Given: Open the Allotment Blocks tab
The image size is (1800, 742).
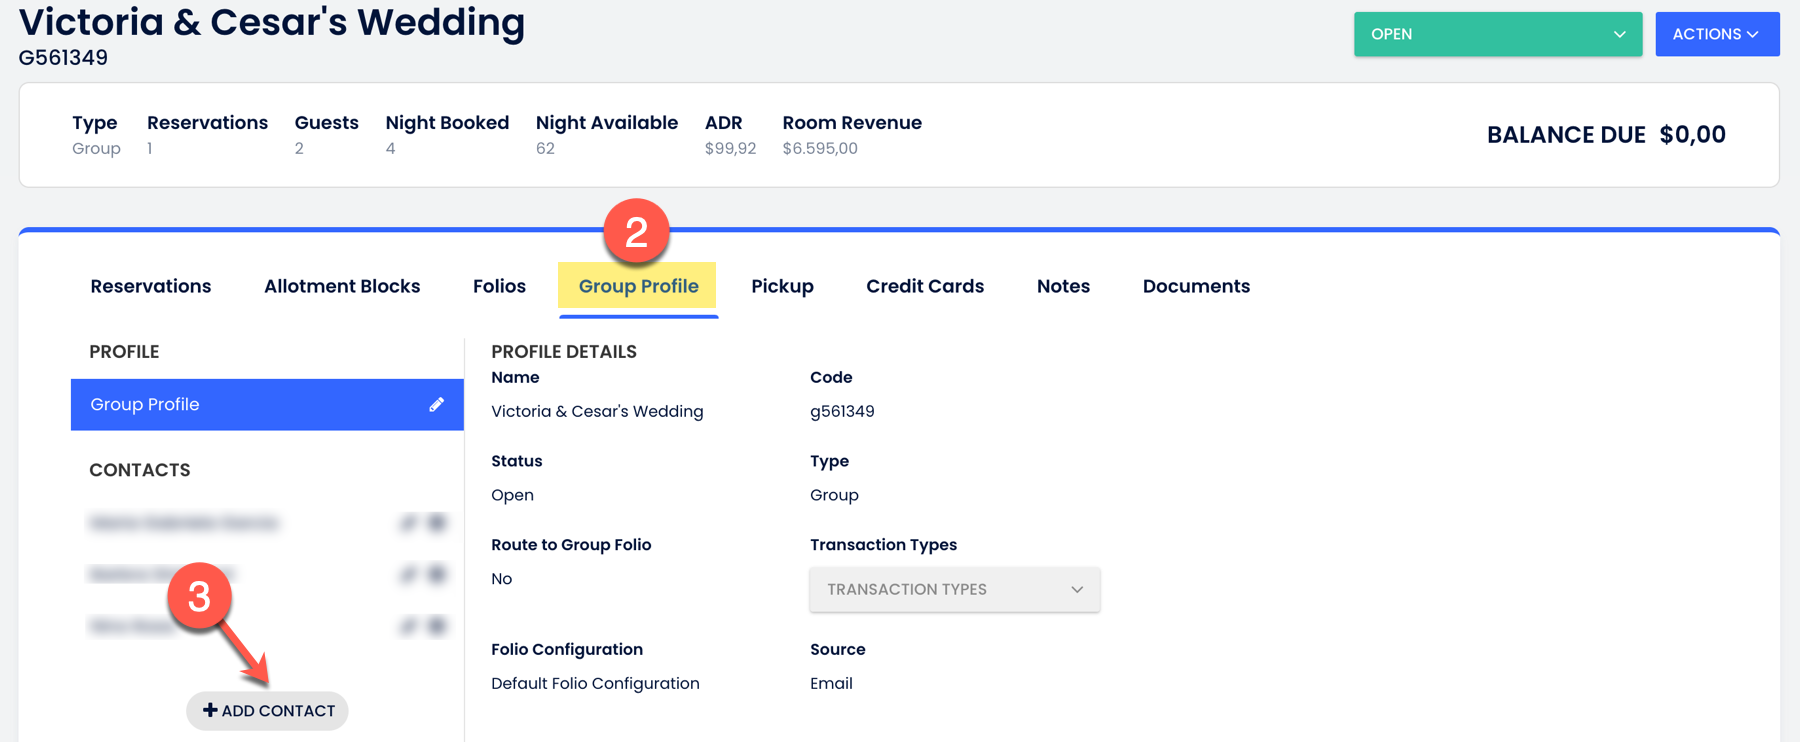Looking at the screenshot, I should coord(342,286).
